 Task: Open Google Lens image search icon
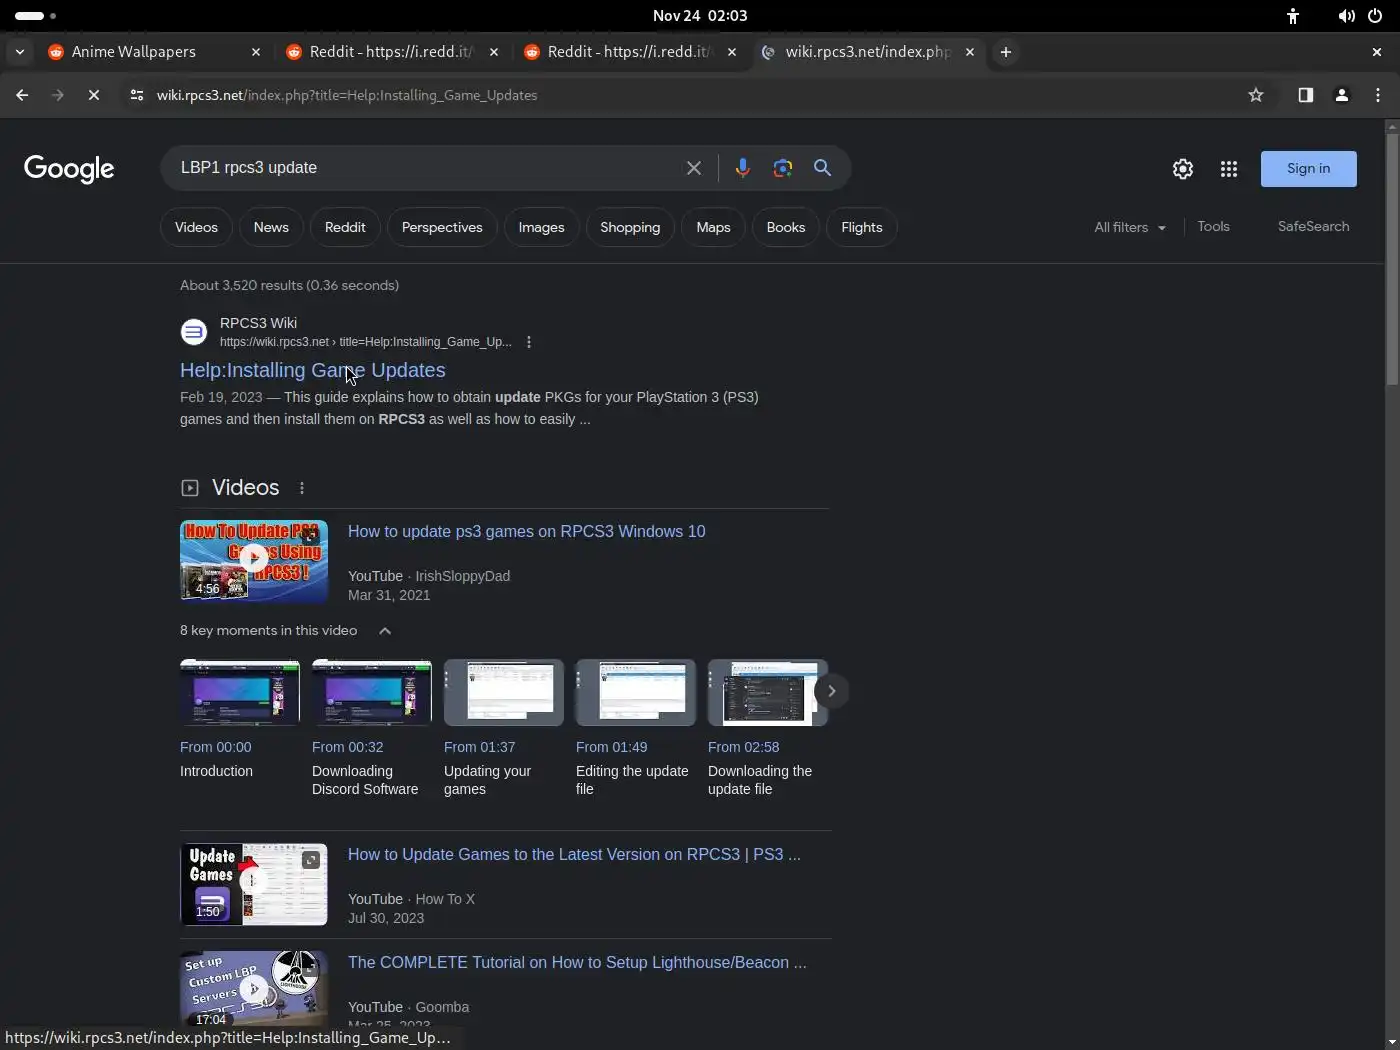click(x=782, y=168)
